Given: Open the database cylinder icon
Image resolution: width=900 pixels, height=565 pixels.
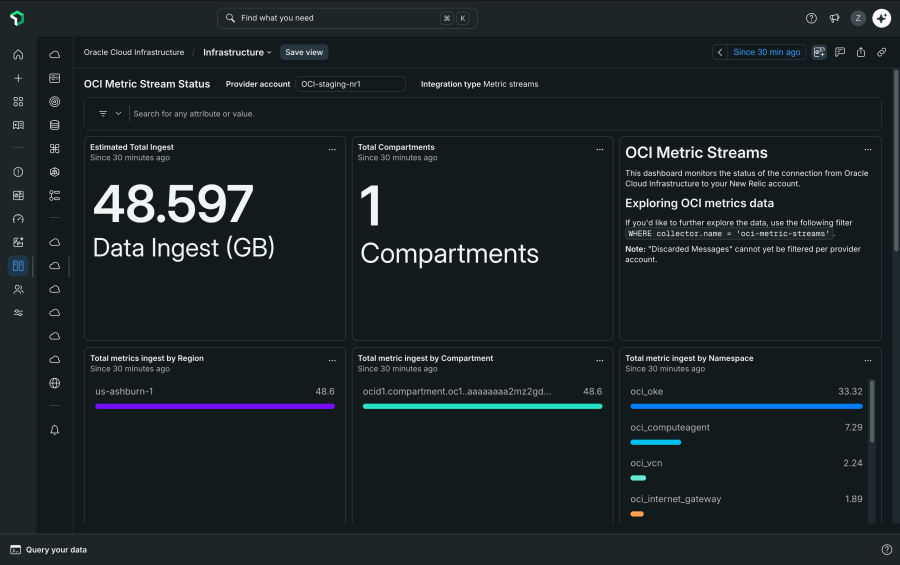Looking at the screenshot, I should pos(55,125).
